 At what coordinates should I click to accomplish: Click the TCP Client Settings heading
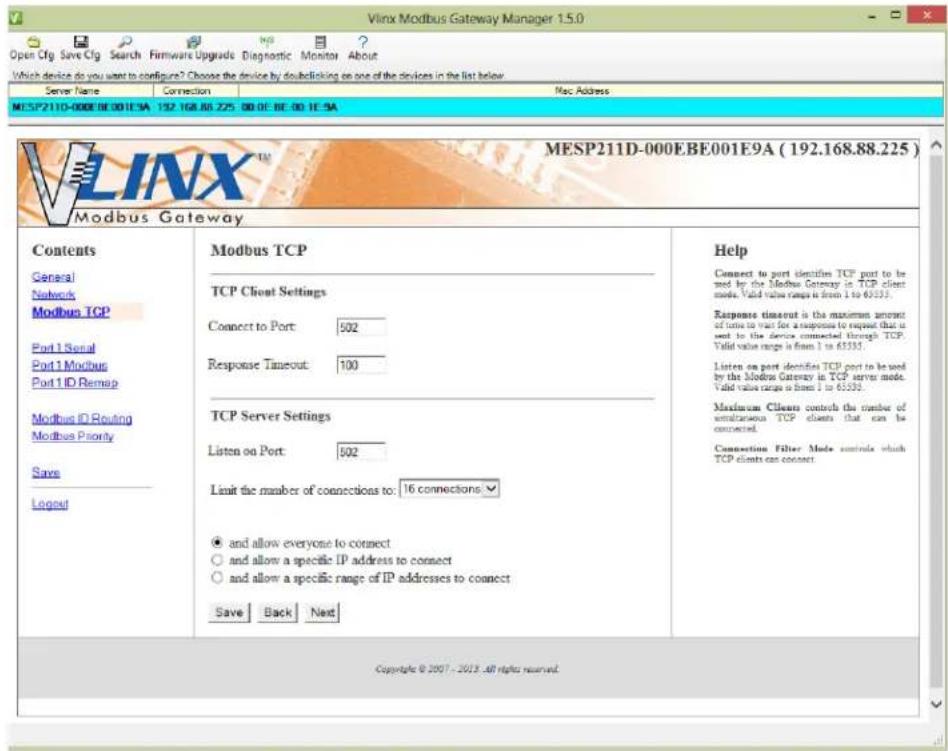tap(268, 291)
